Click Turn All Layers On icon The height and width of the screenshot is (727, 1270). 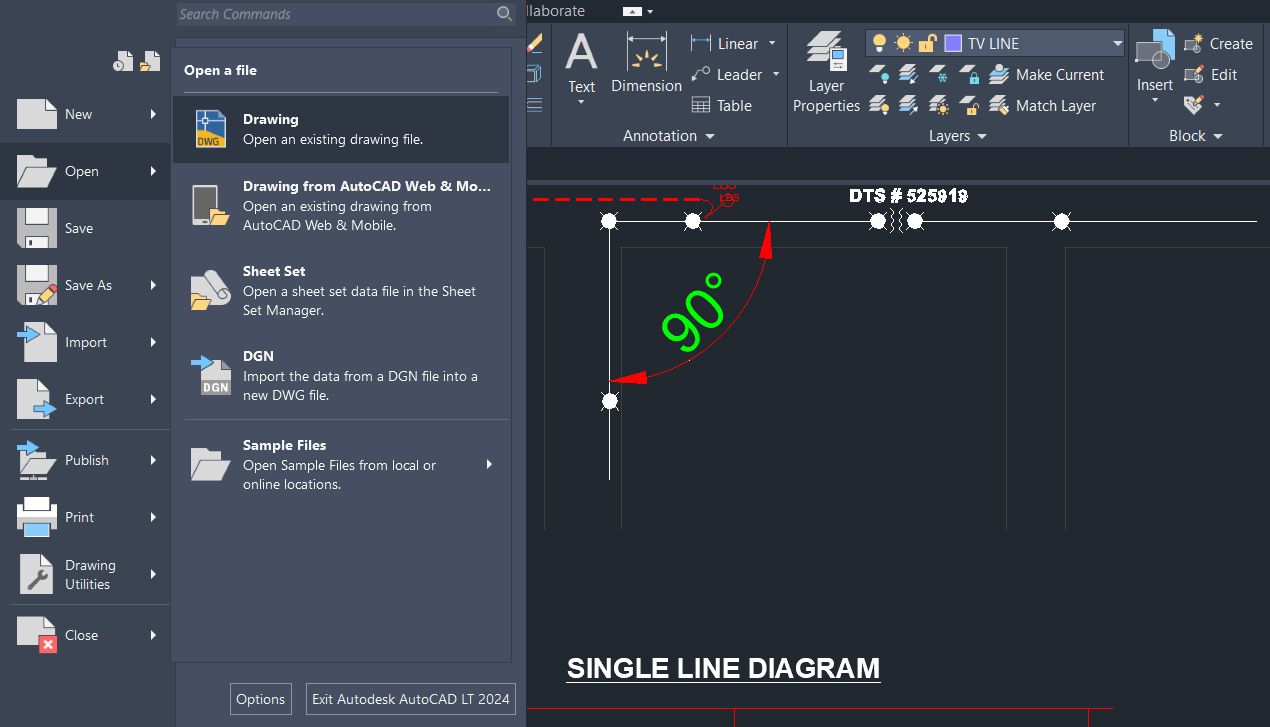coord(879,105)
